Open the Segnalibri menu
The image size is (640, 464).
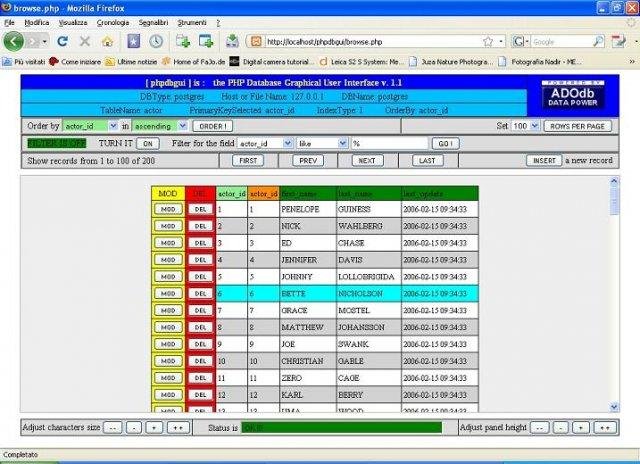[153, 23]
